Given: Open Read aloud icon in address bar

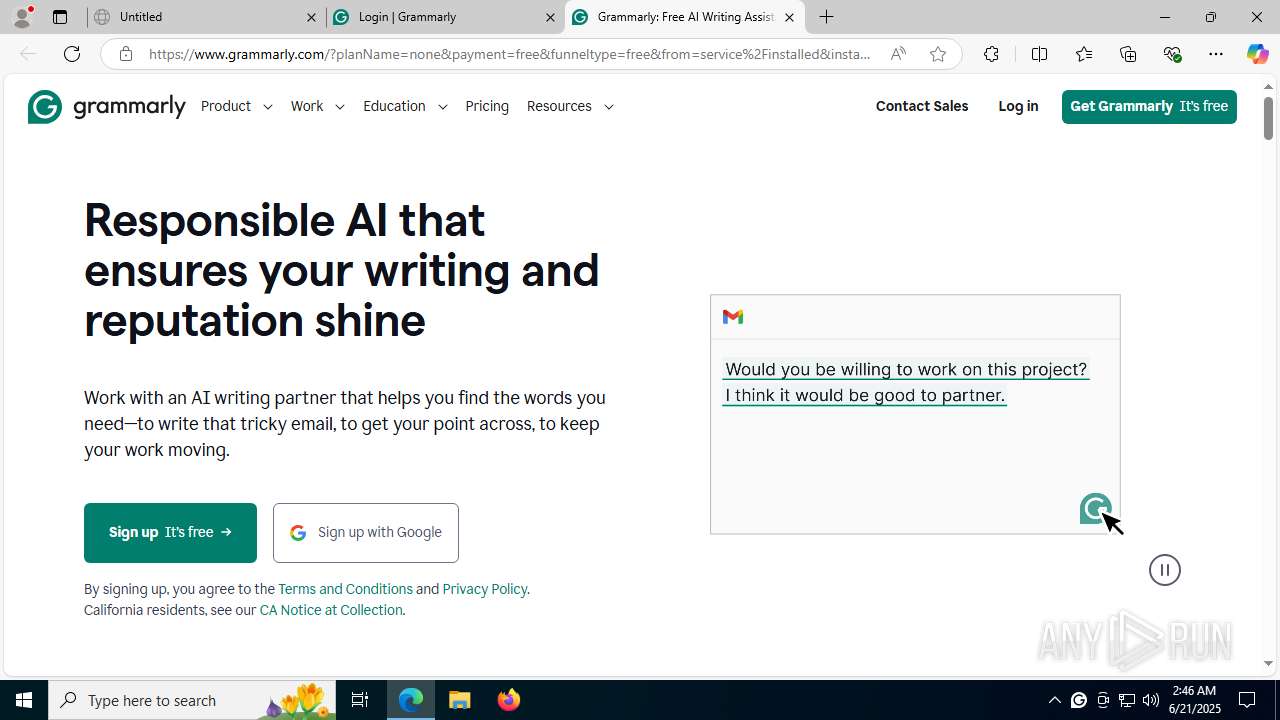Looking at the screenshot, I should click(x=898, y=54).
